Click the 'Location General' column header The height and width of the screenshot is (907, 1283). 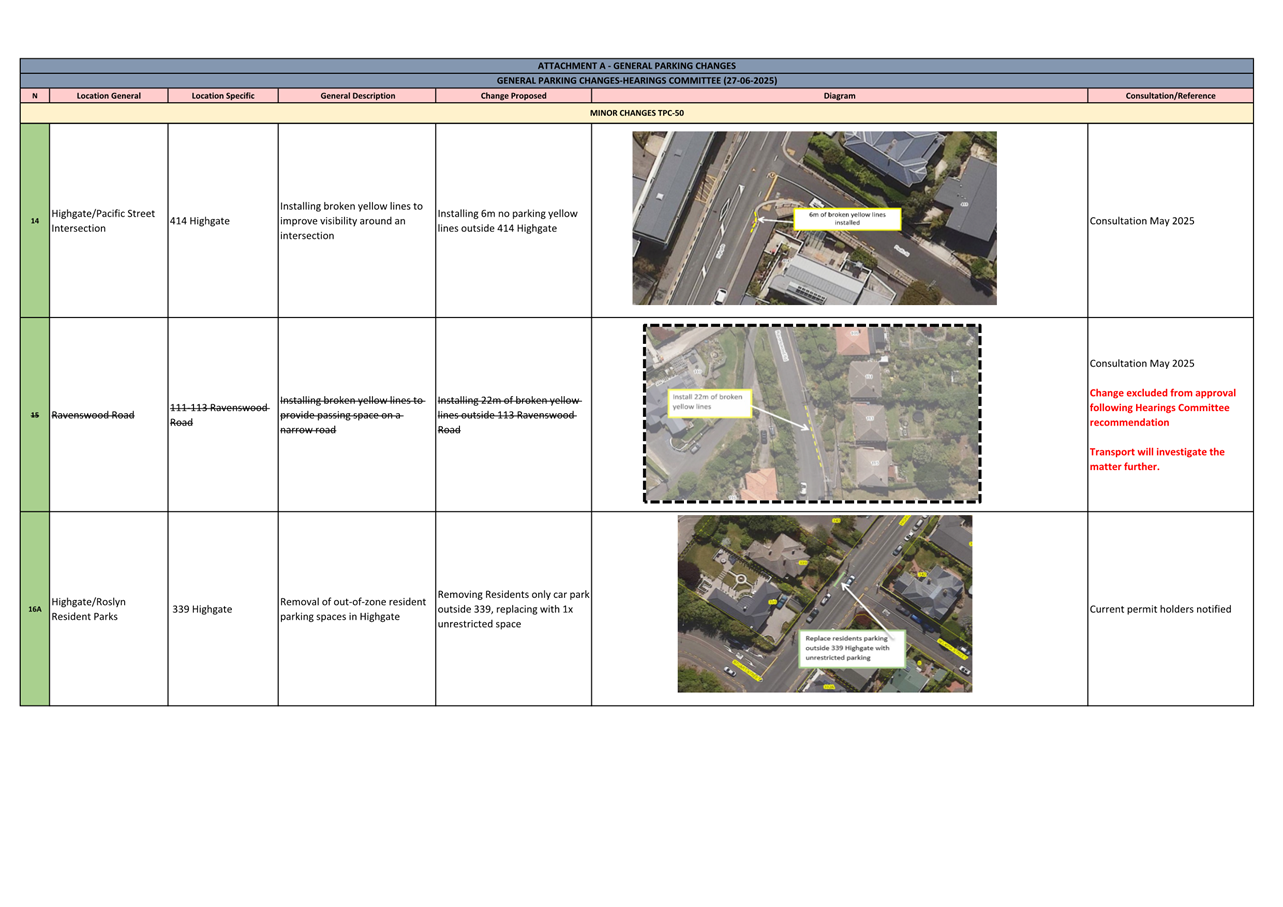click(109, 96)
